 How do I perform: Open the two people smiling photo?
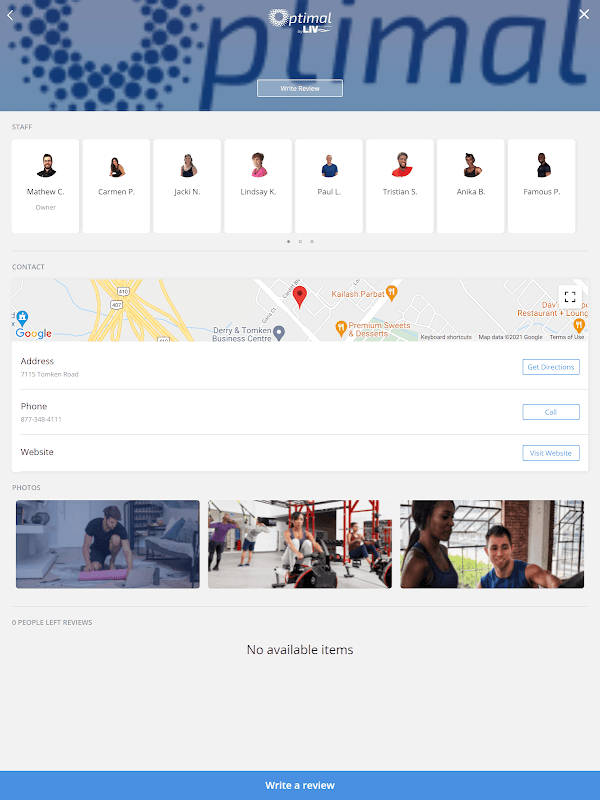[x=492, y=544]
